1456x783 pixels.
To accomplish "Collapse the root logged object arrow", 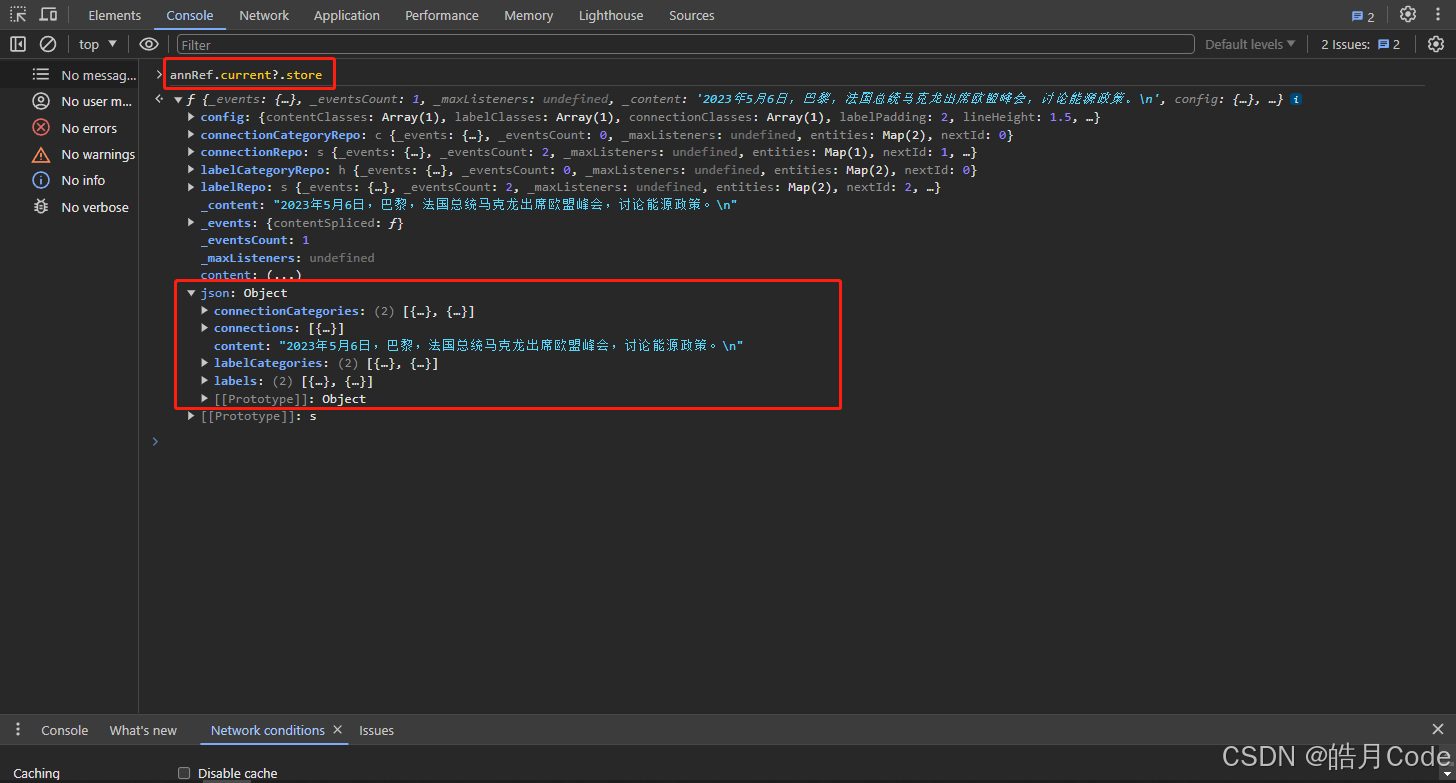I will click(x=178, y=100).
